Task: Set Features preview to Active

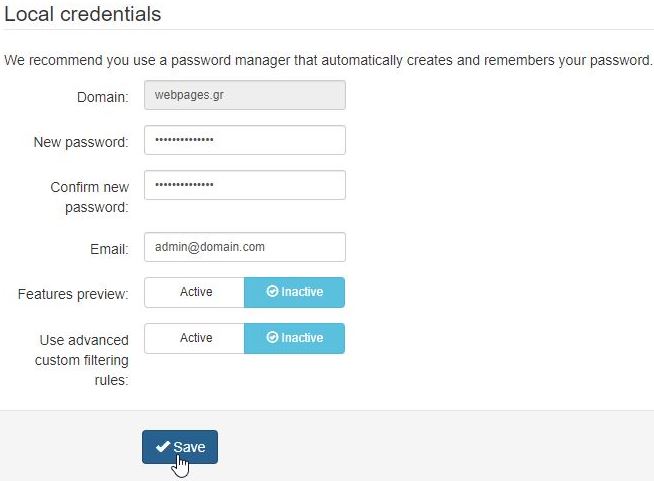Action: coord(195,292)
